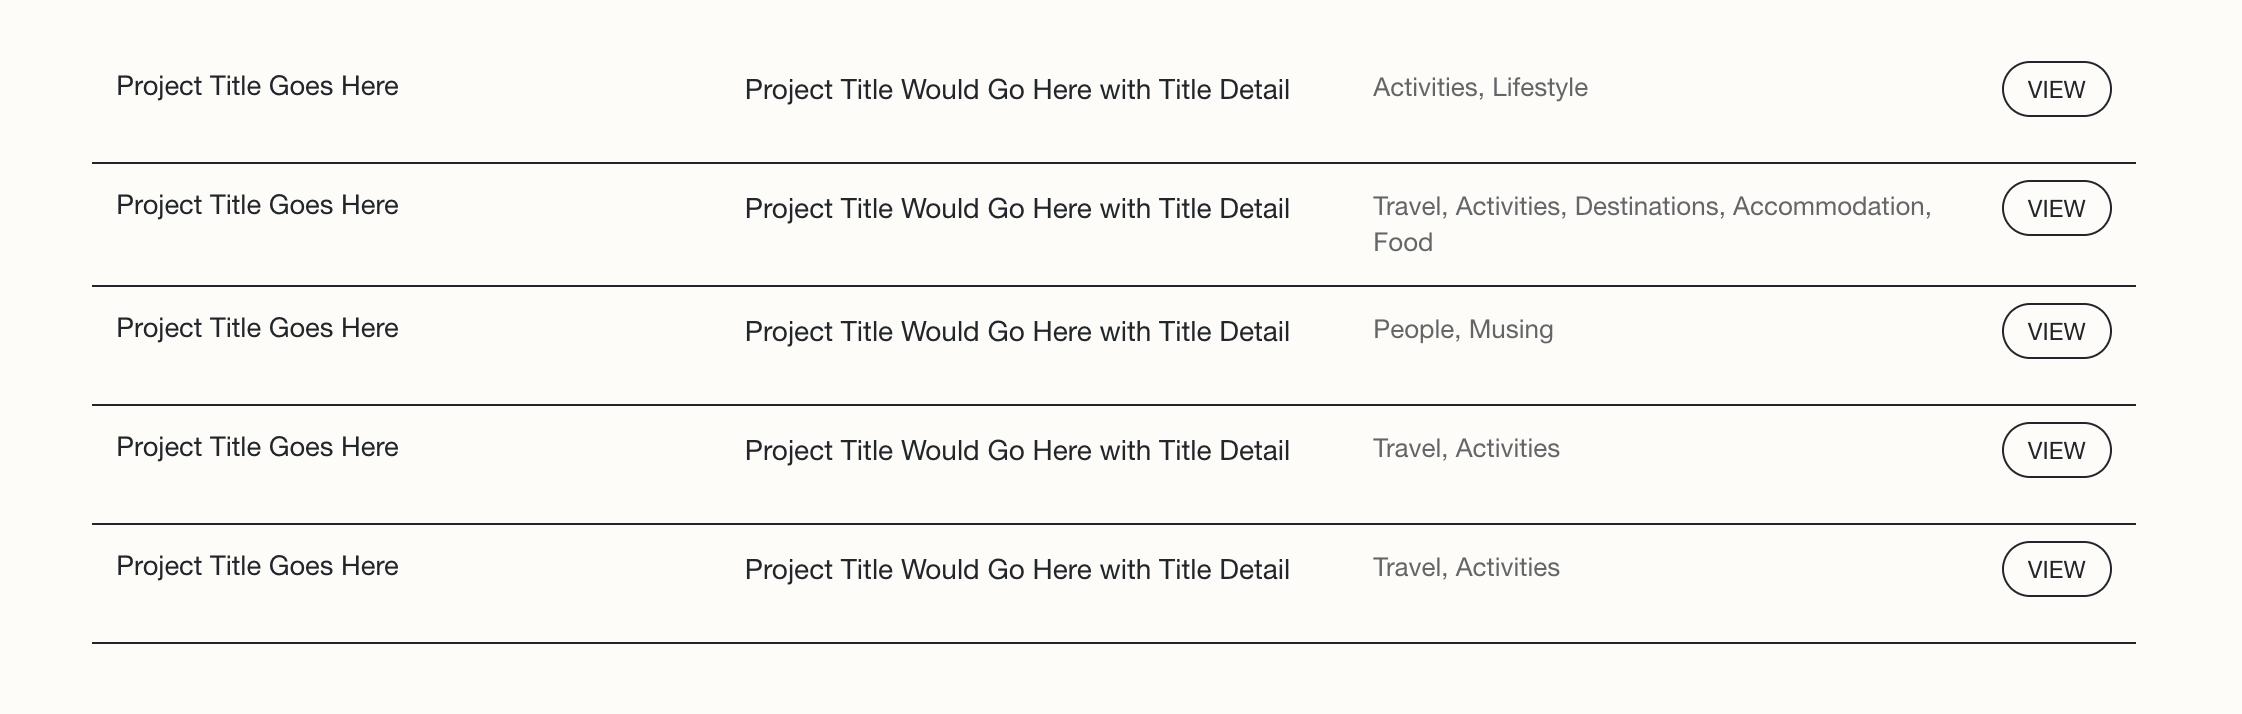The image size is (2242, 714).
Task: Select fifth row's Title Detail heading
Action: coord(1017,570)
